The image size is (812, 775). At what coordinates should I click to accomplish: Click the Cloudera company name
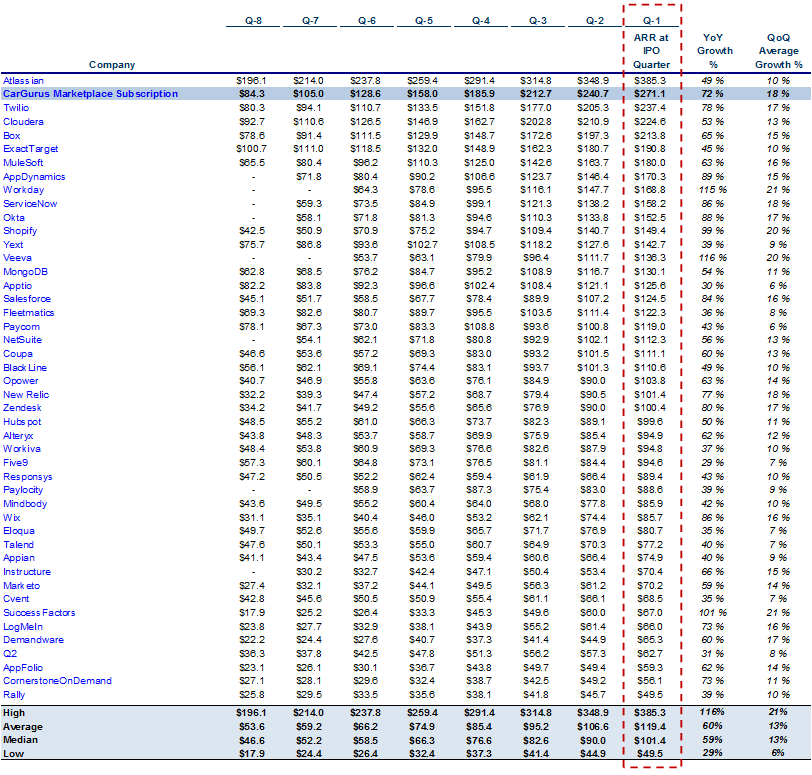point(23,122)
